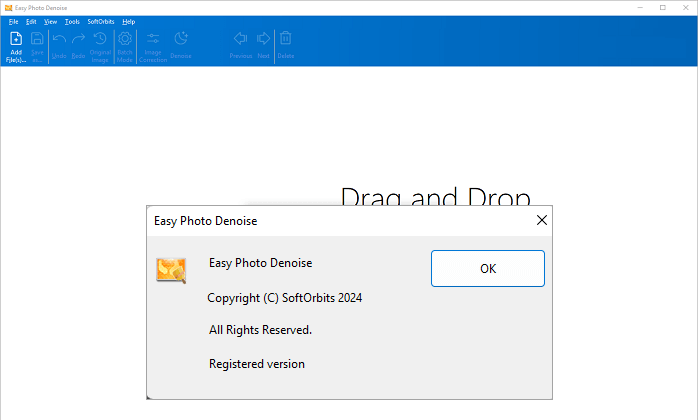Click the app logo in about dialog

pos(171,269)
